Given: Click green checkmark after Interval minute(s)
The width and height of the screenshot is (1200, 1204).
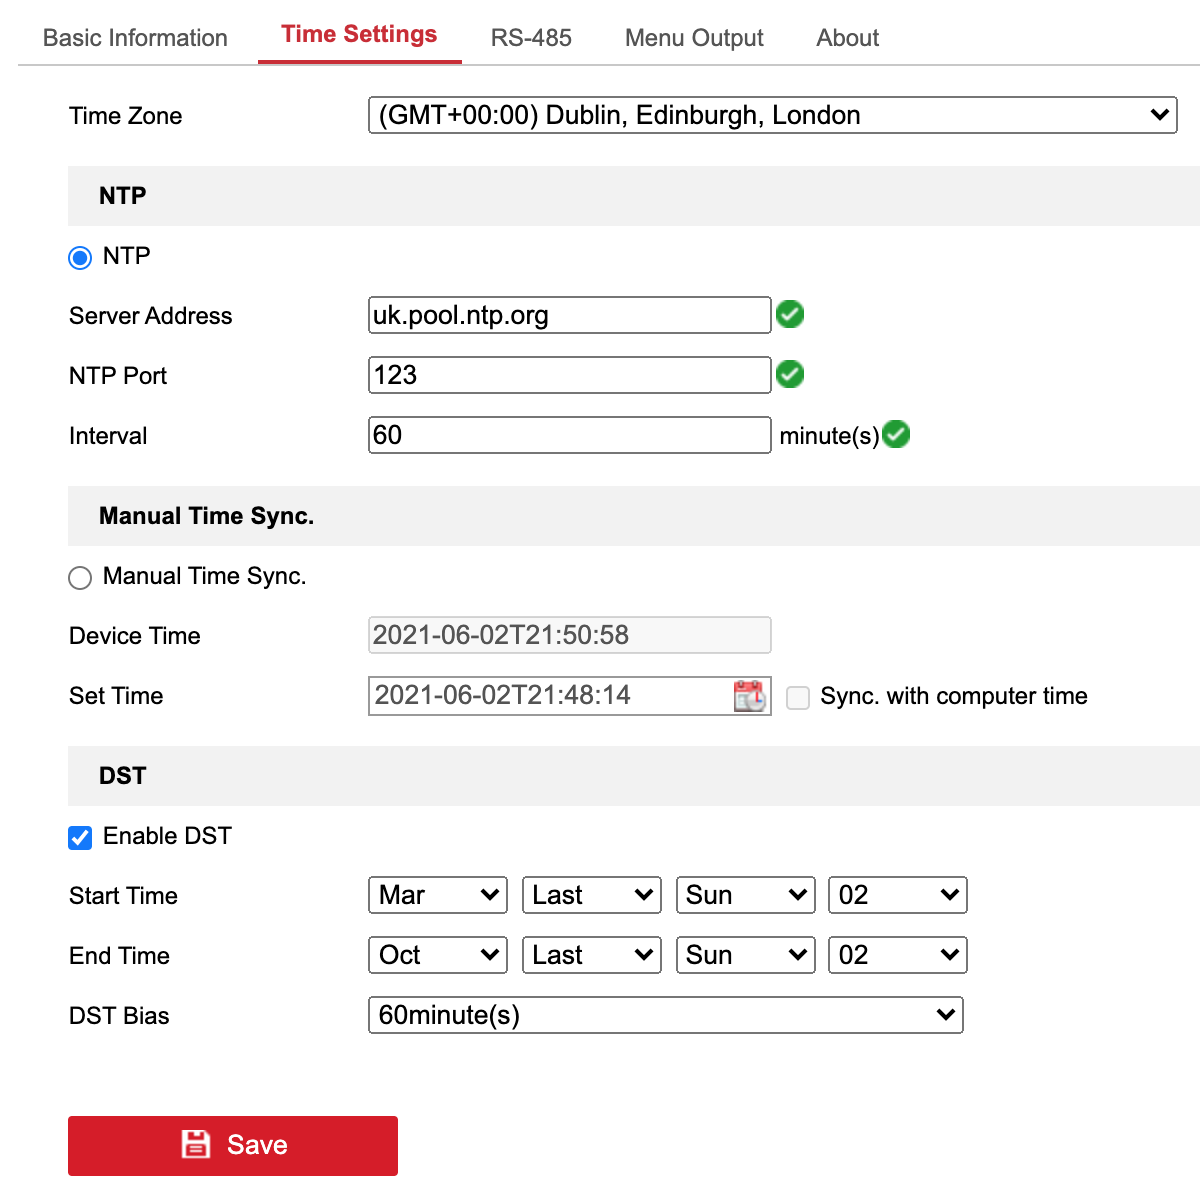Looking at the screenshot, I should 897,435.
